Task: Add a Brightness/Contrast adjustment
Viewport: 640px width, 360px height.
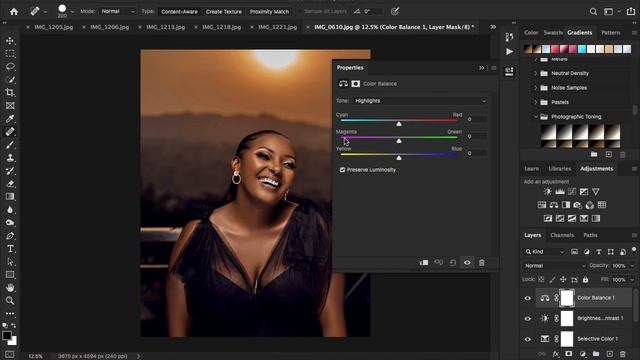Action: (548, 191)
